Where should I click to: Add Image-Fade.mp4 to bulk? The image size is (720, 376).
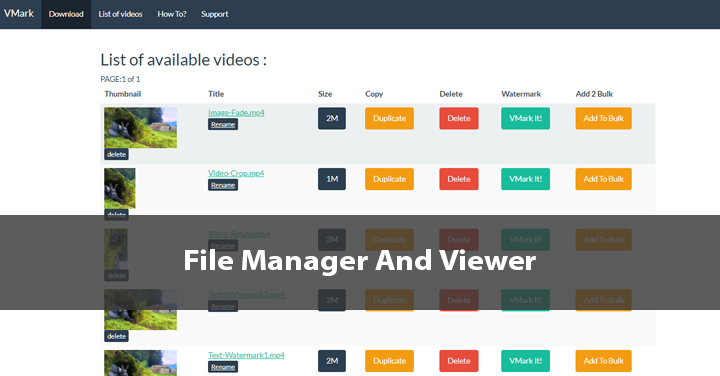tap(603, 118)
